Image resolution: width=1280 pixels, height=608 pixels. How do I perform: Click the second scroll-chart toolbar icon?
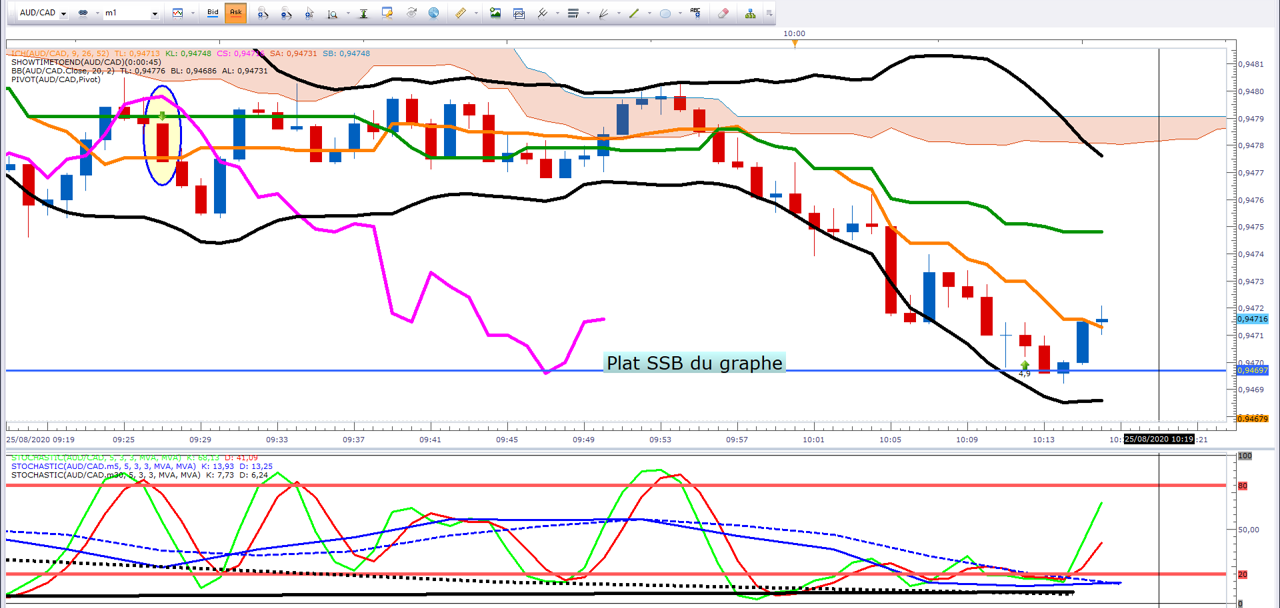tap(287, 13)
